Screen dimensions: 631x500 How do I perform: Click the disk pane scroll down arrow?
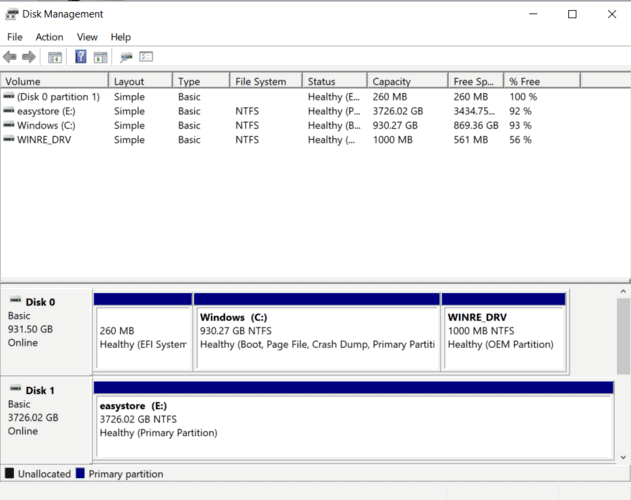(623, 457)
